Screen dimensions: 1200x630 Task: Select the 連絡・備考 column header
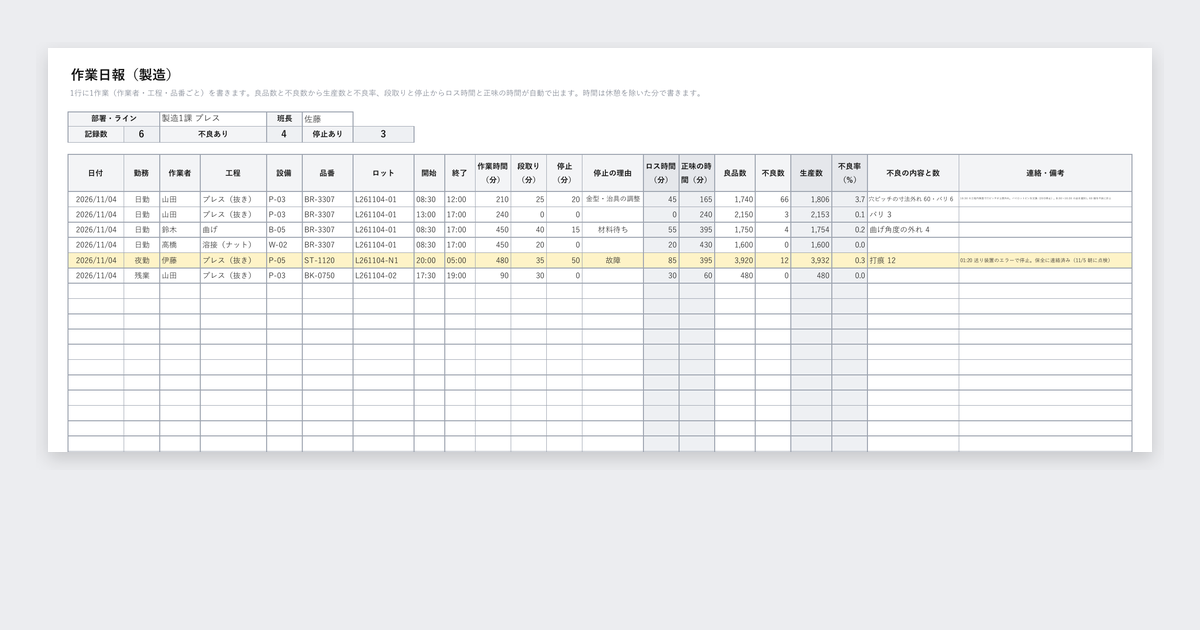click(1045, 173)
